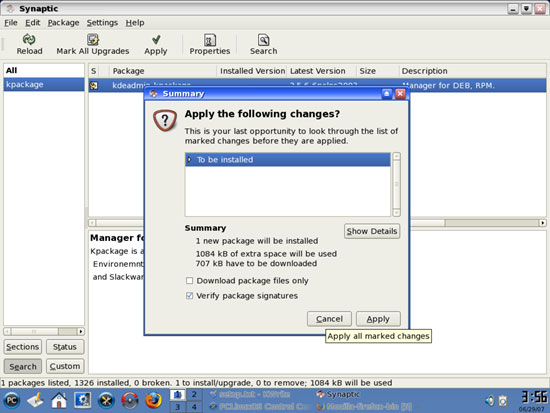Sort by Package column header
The height and width of the screenshot is (413, 550).
(x=163, y=71)
